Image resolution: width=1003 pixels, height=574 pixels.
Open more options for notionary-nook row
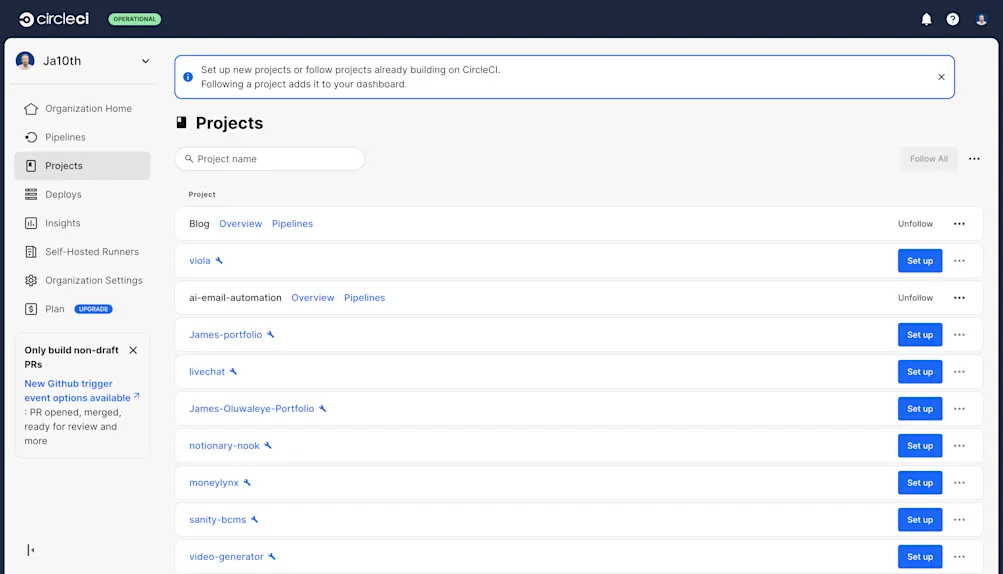[960, 446]
